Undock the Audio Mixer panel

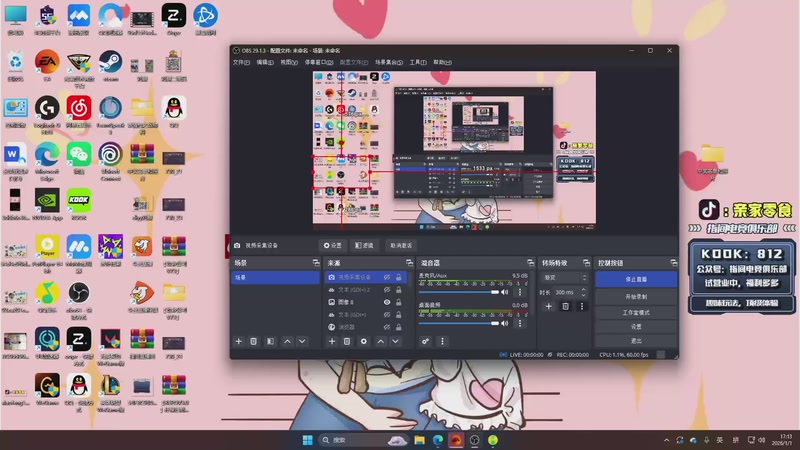click(531, 263)
